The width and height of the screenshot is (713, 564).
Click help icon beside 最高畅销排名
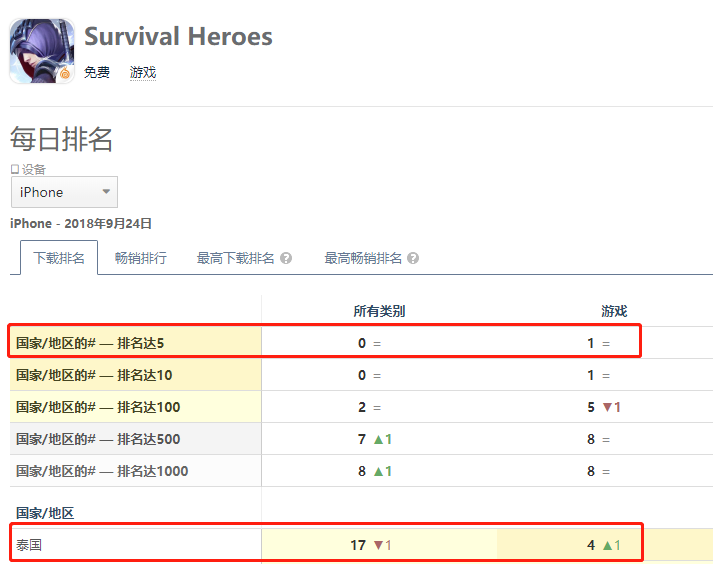[x=413, y=258]
